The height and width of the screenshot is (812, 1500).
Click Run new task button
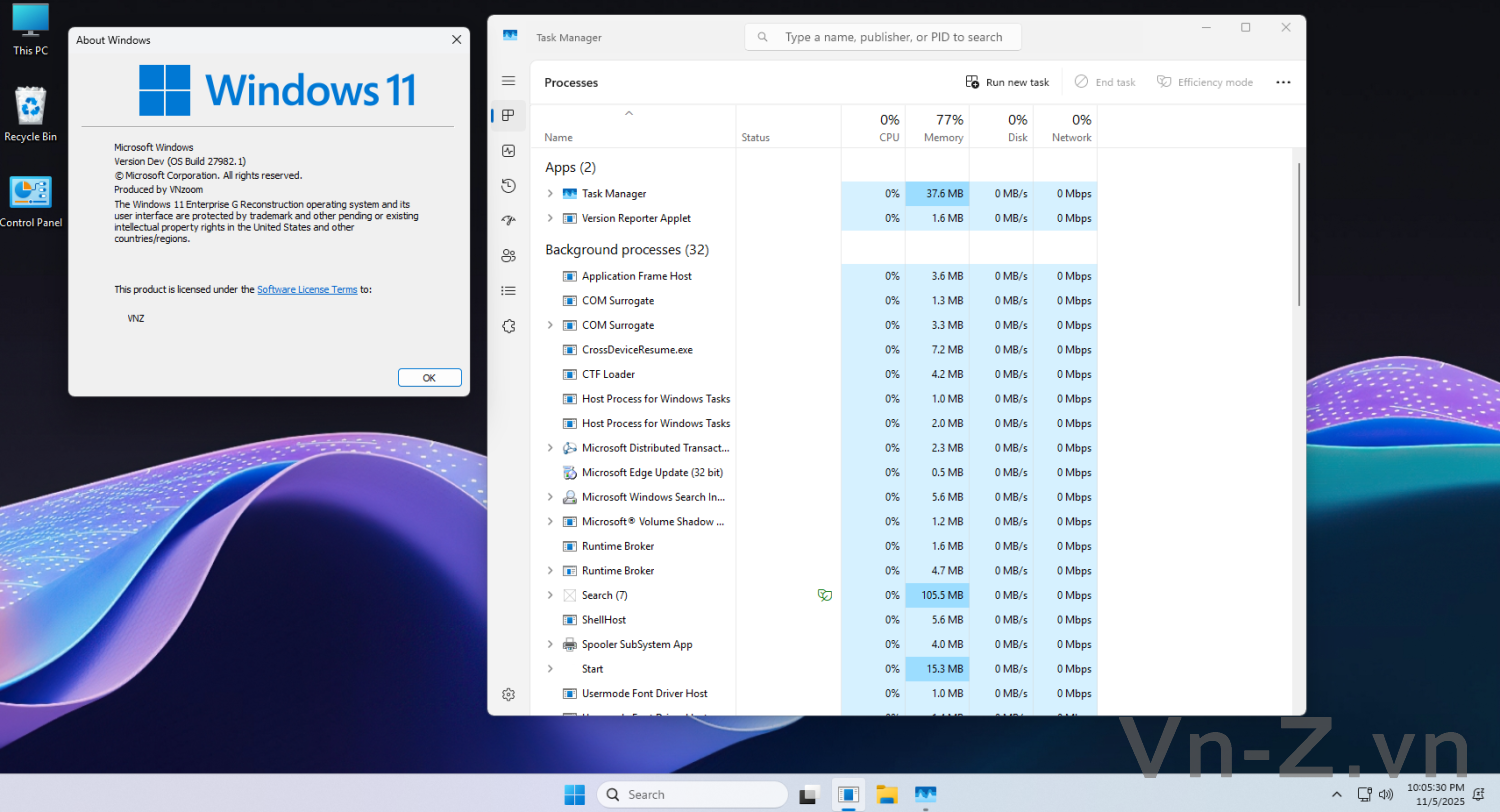click(1007, 82)
